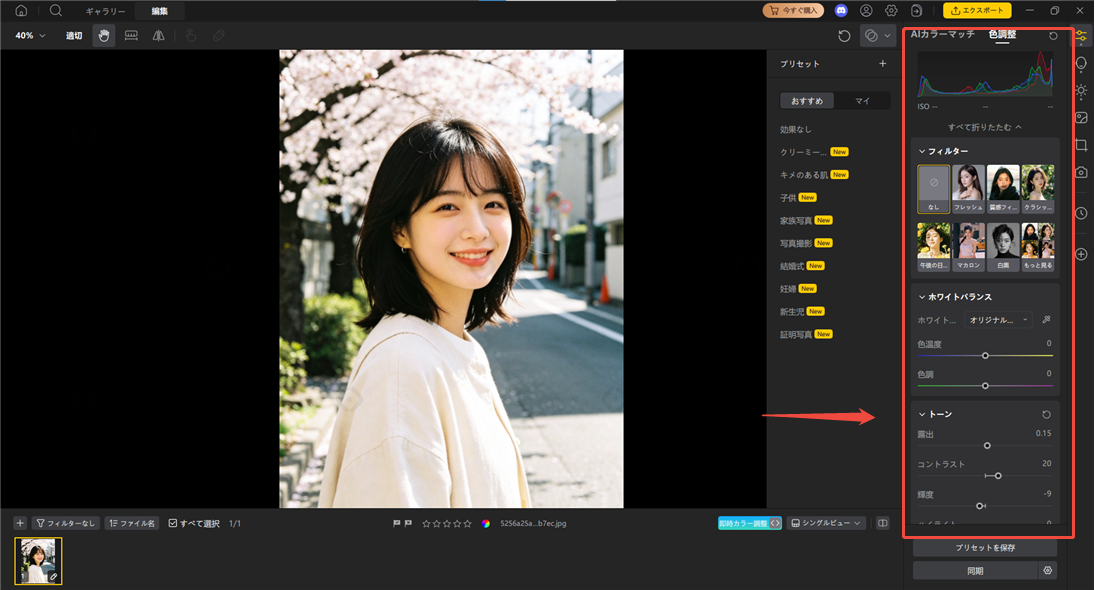Switch to AIカラーマッチ tab
The image size is (1095, 590).
(x=942, y=34)
